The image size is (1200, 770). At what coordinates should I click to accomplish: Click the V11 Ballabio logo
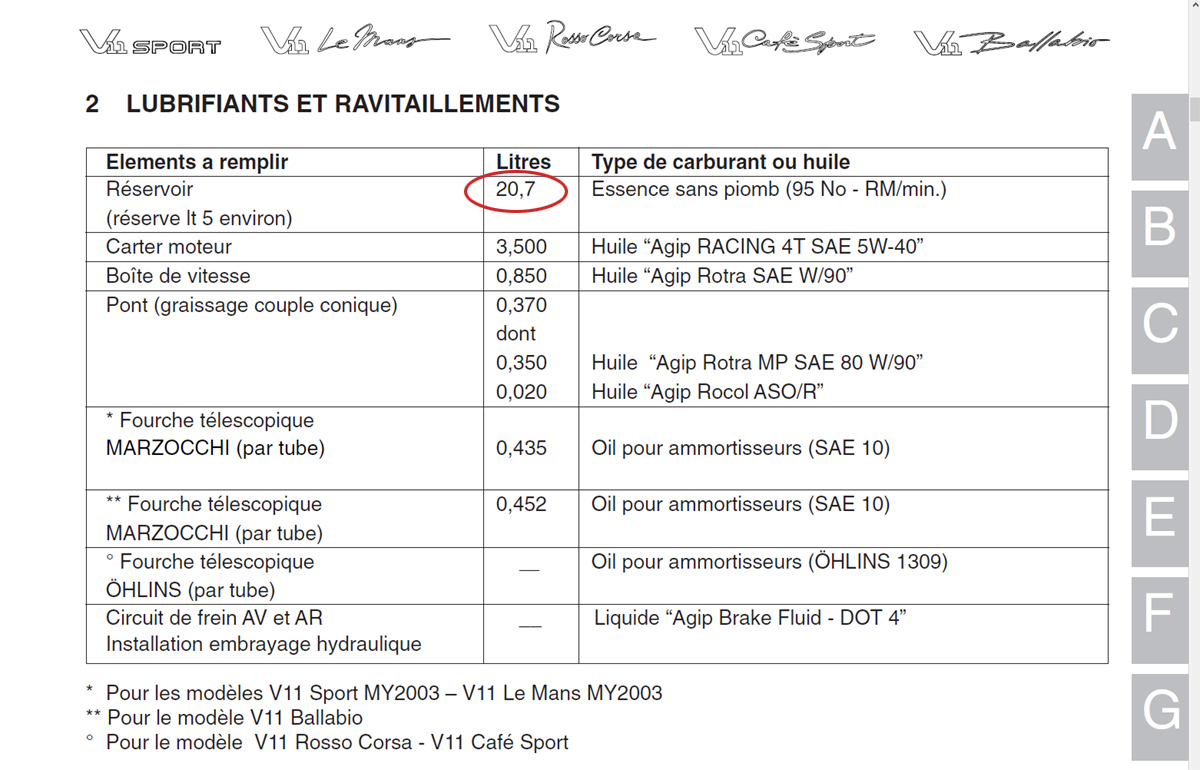(1011, 42)
